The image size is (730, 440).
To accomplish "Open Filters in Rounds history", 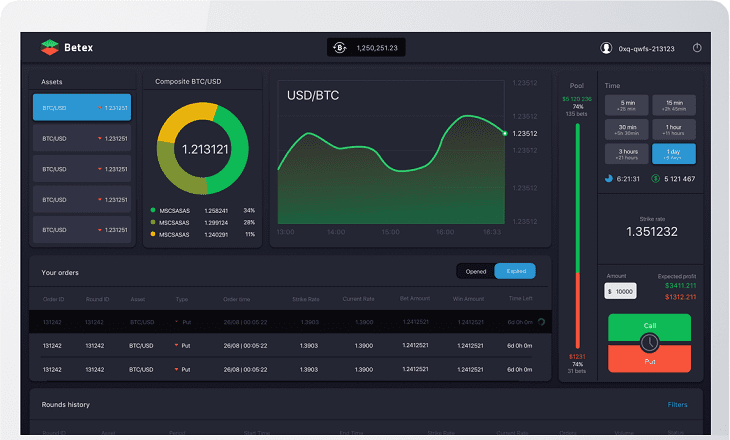I will pyautogui.click(x=677, y=405).
